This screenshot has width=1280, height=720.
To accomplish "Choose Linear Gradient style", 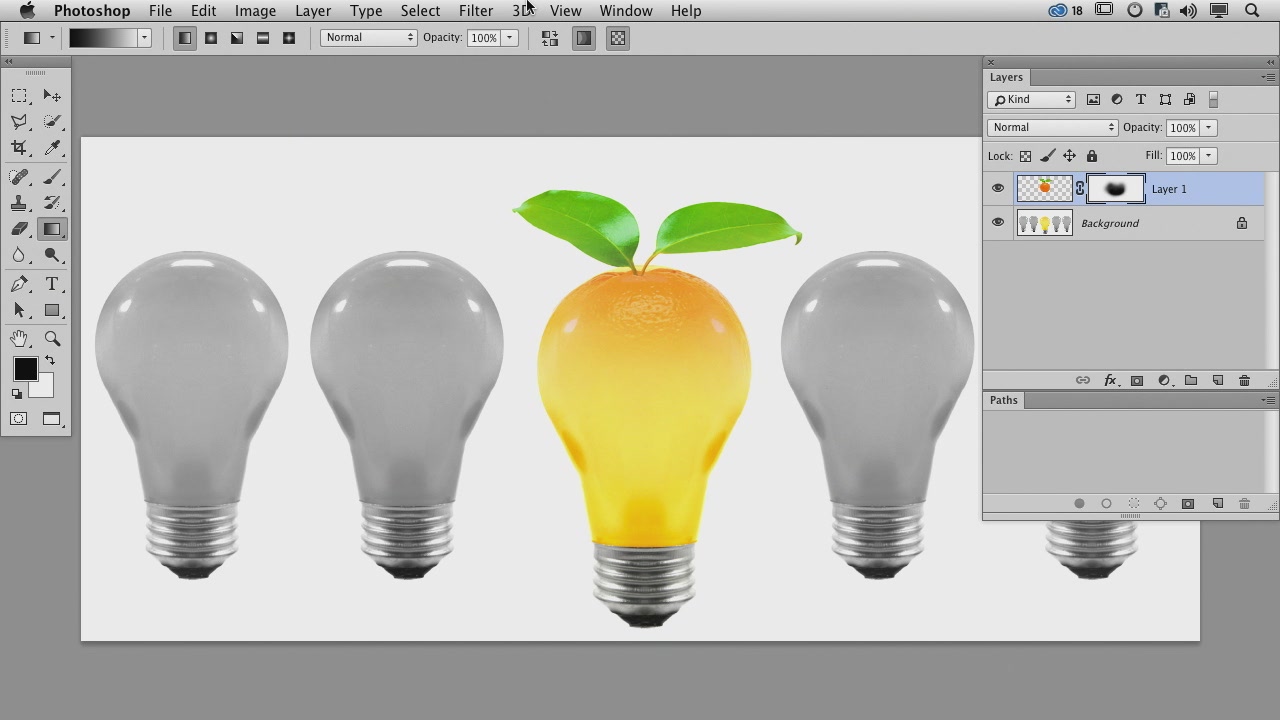I will point(185,38).
